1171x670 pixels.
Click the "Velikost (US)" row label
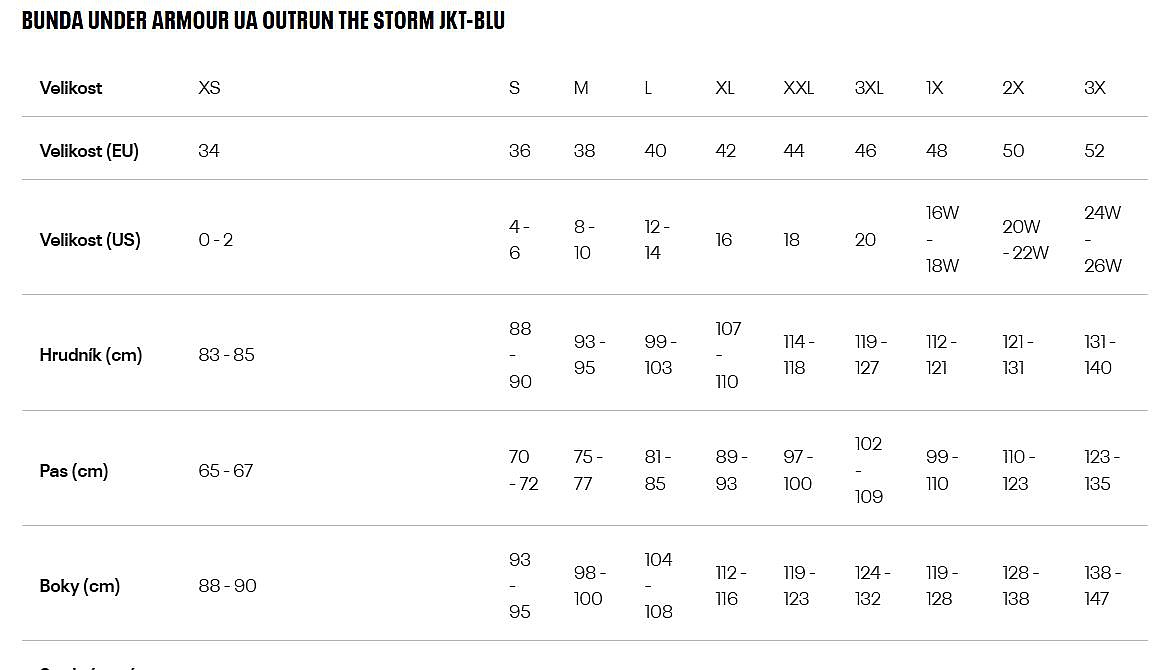(90, 240)
